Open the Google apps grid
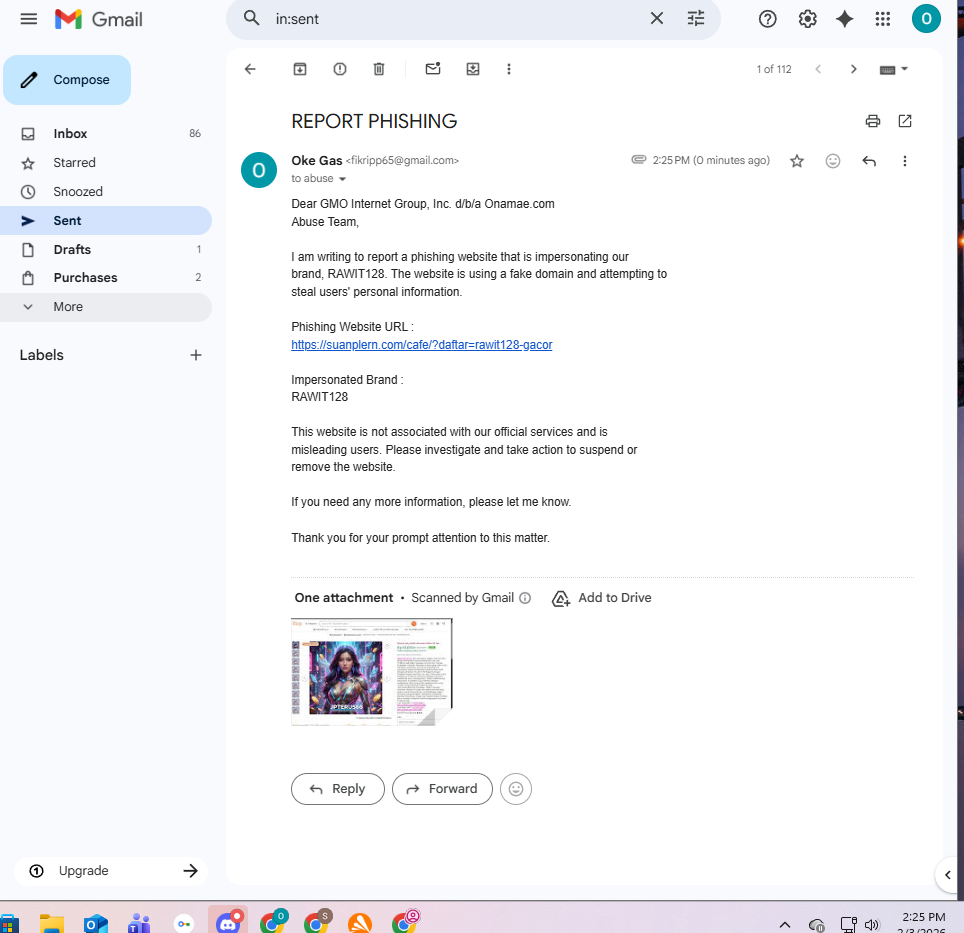Screen dimensions: 964x933 point(883,19)
